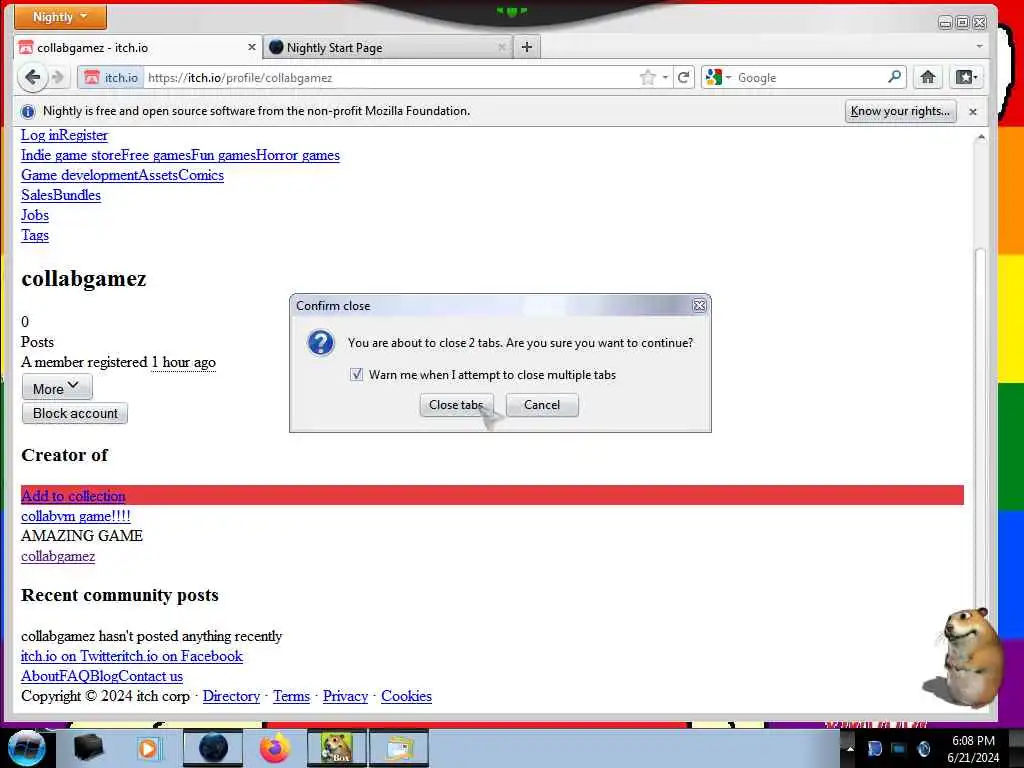1024x768 pixels.
Task: Uncheck Warn me when closing multiple tabs
Action: [x=356, y=374]
